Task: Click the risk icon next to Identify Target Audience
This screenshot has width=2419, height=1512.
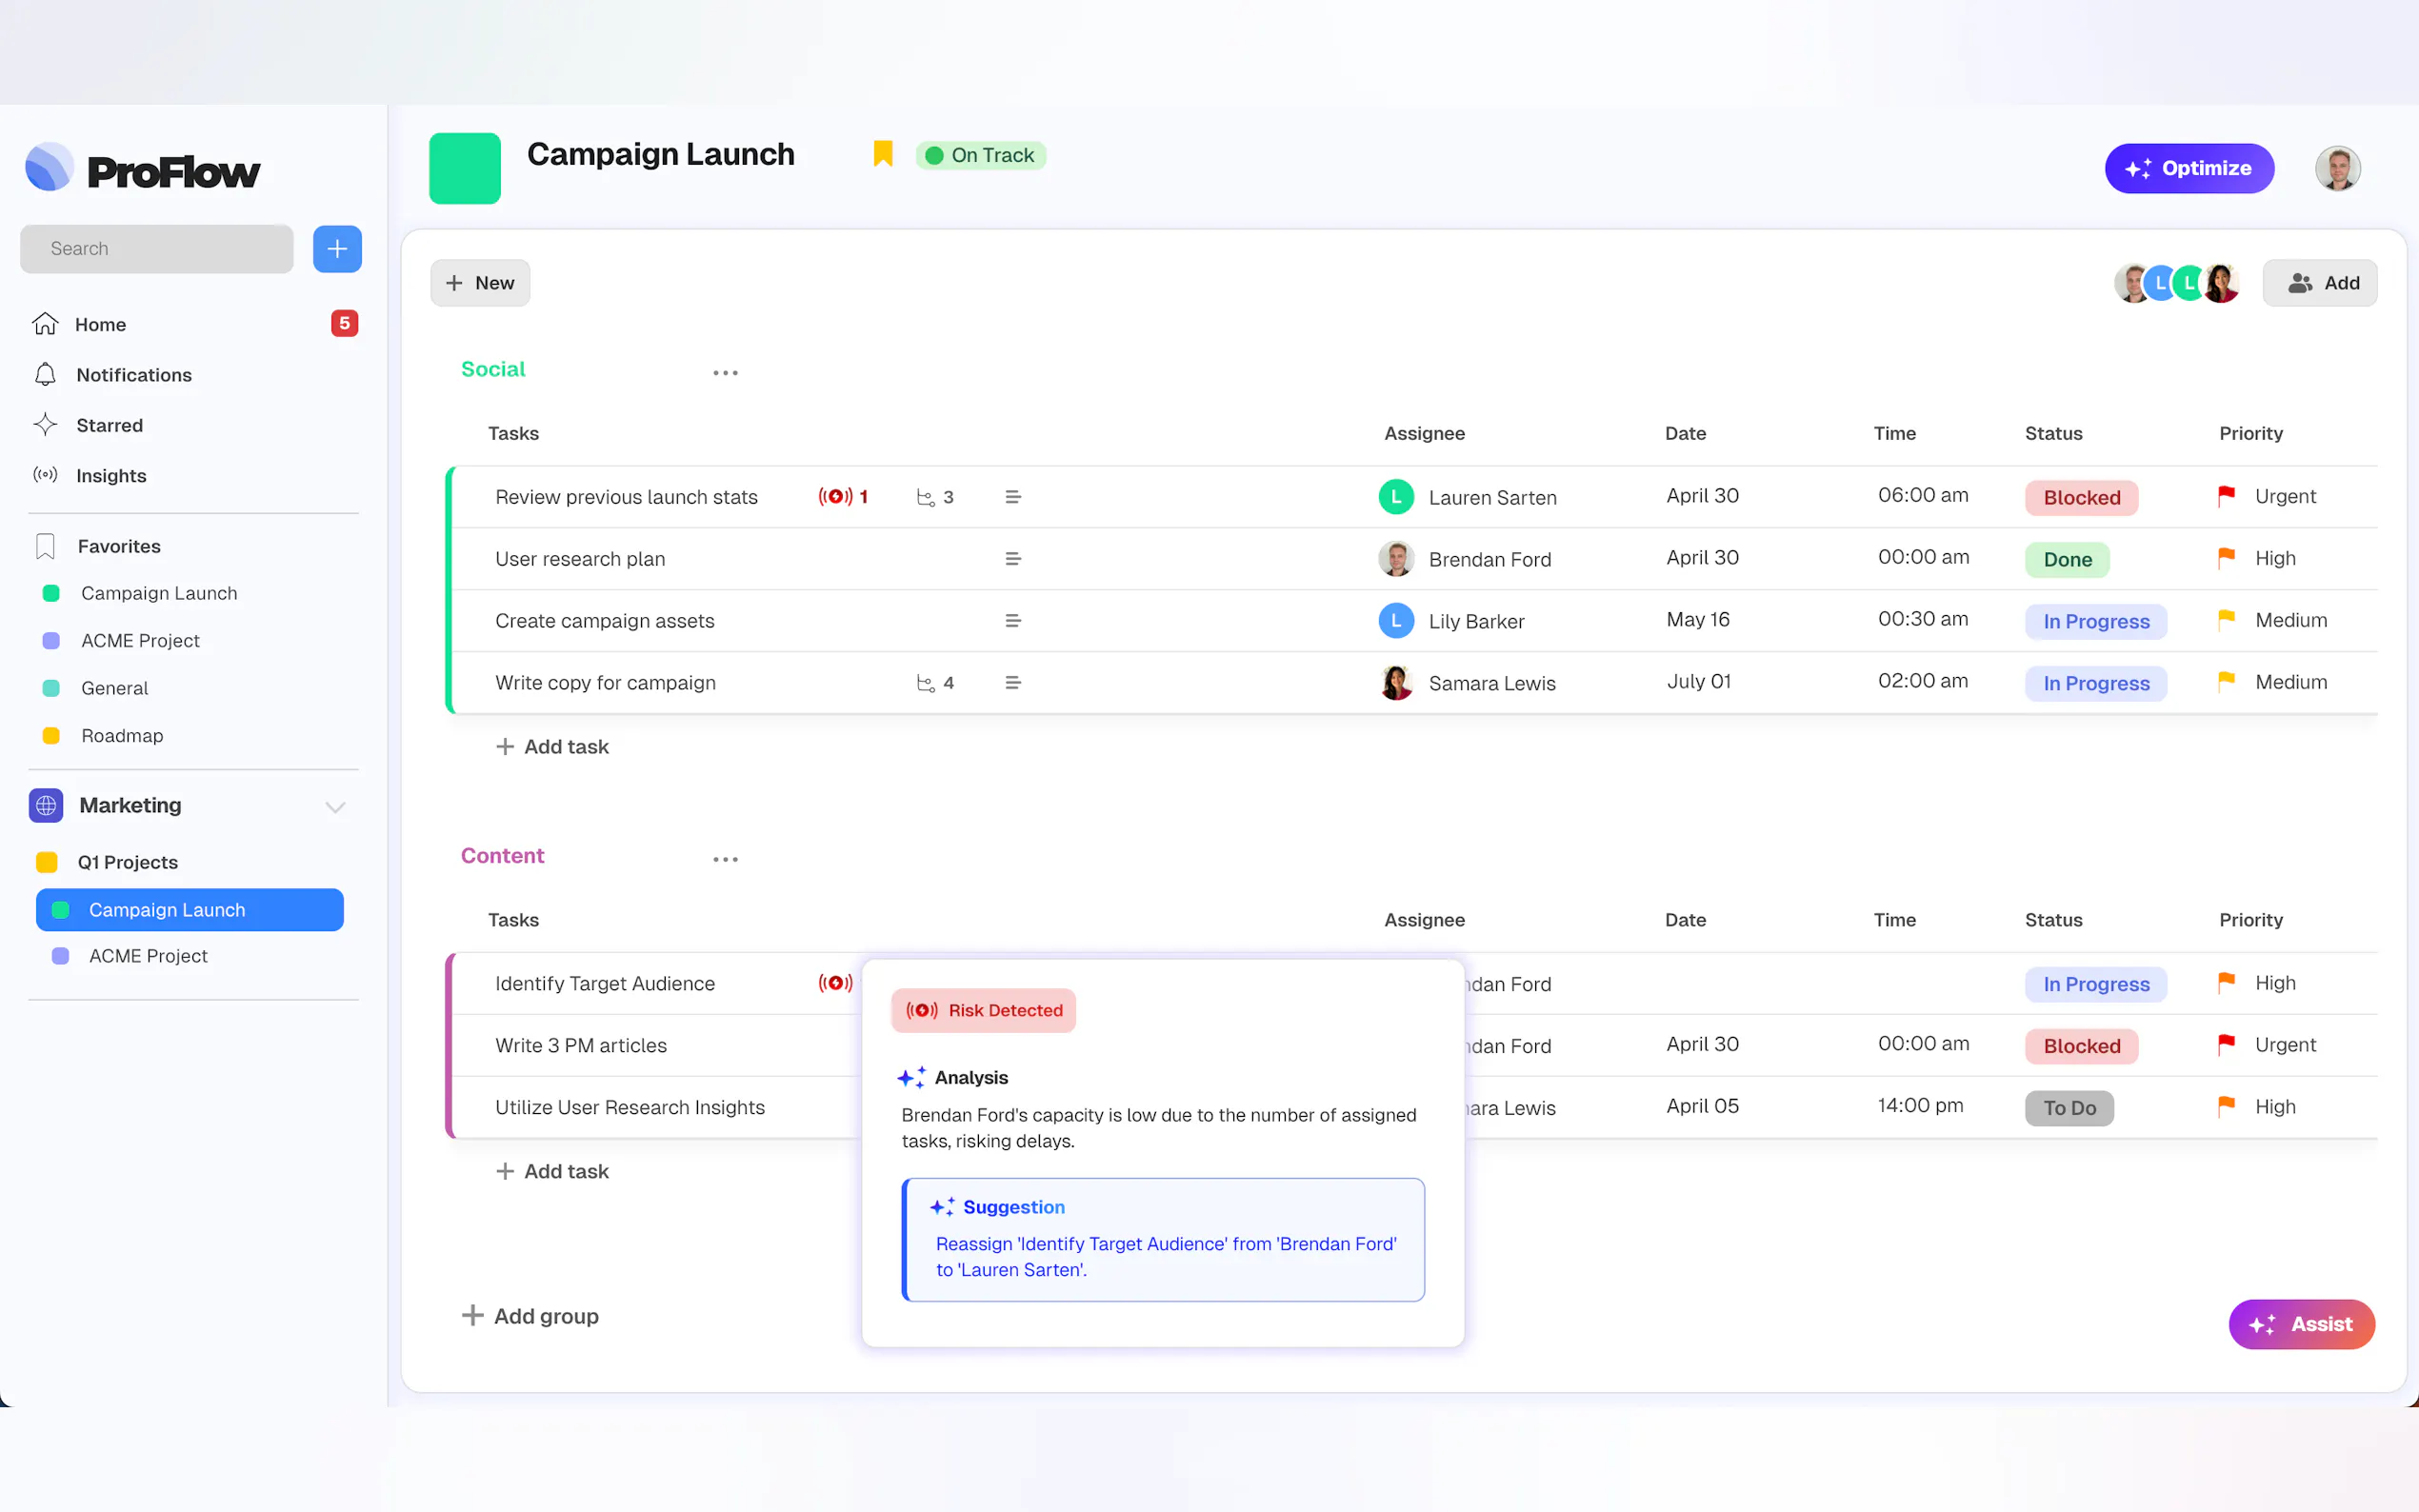Action: (x=835, y=983)
